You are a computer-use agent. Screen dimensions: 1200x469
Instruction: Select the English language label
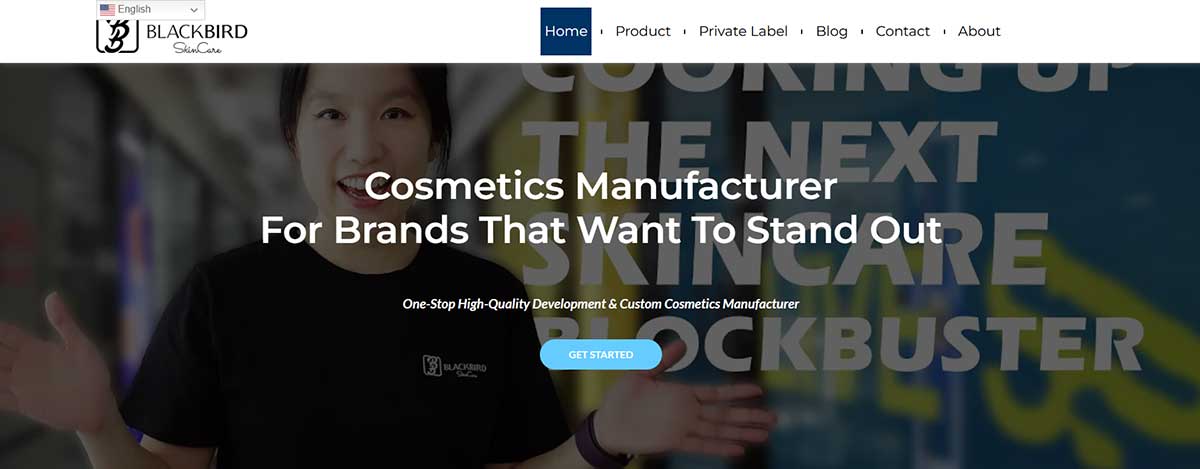(x=134, y=10)
